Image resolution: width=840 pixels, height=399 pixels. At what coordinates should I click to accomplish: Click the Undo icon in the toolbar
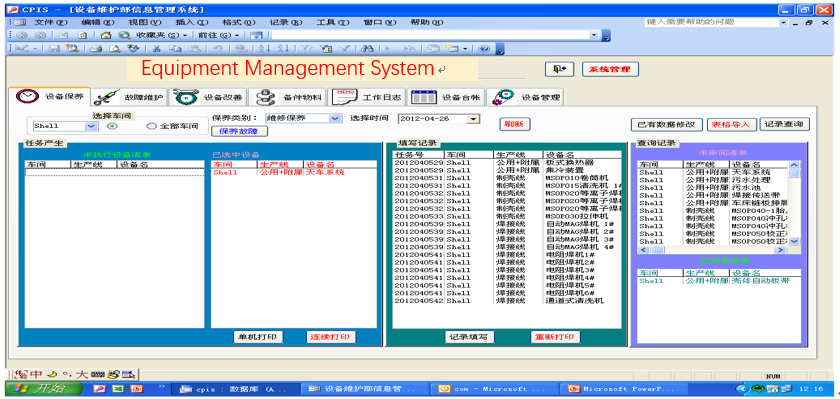click(x=218, y=49)
